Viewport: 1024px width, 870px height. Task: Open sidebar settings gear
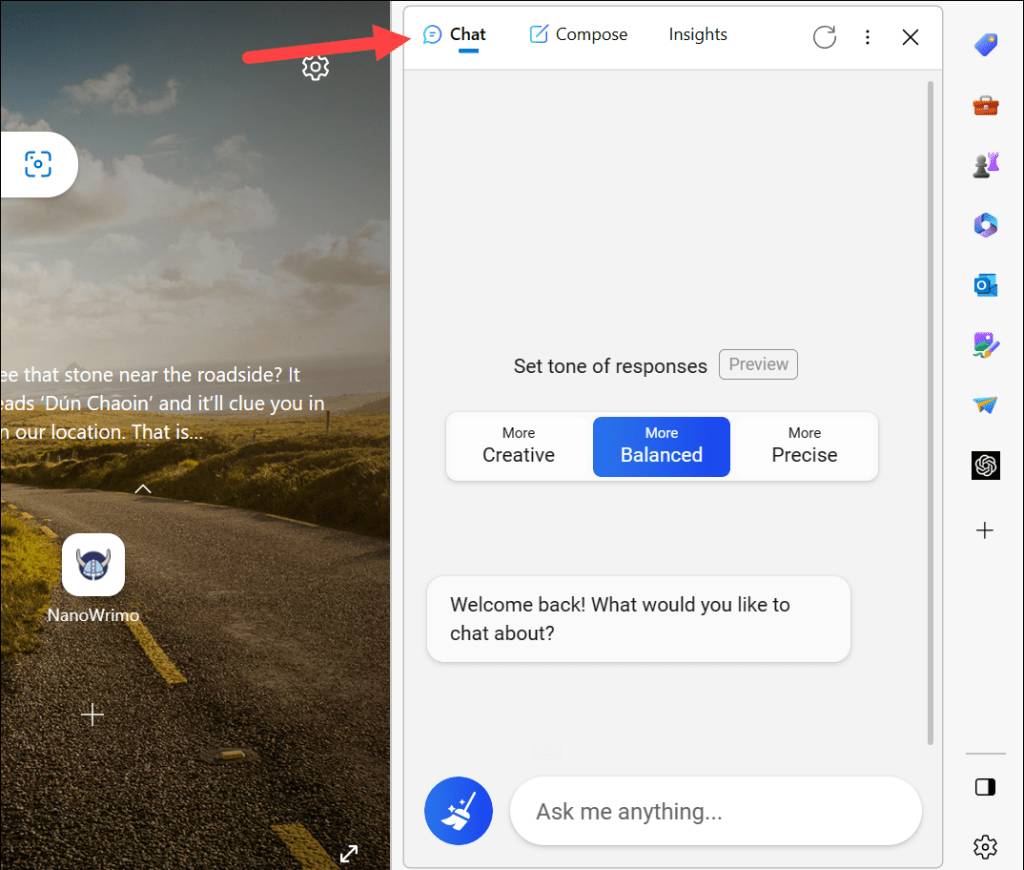(985, 846)
